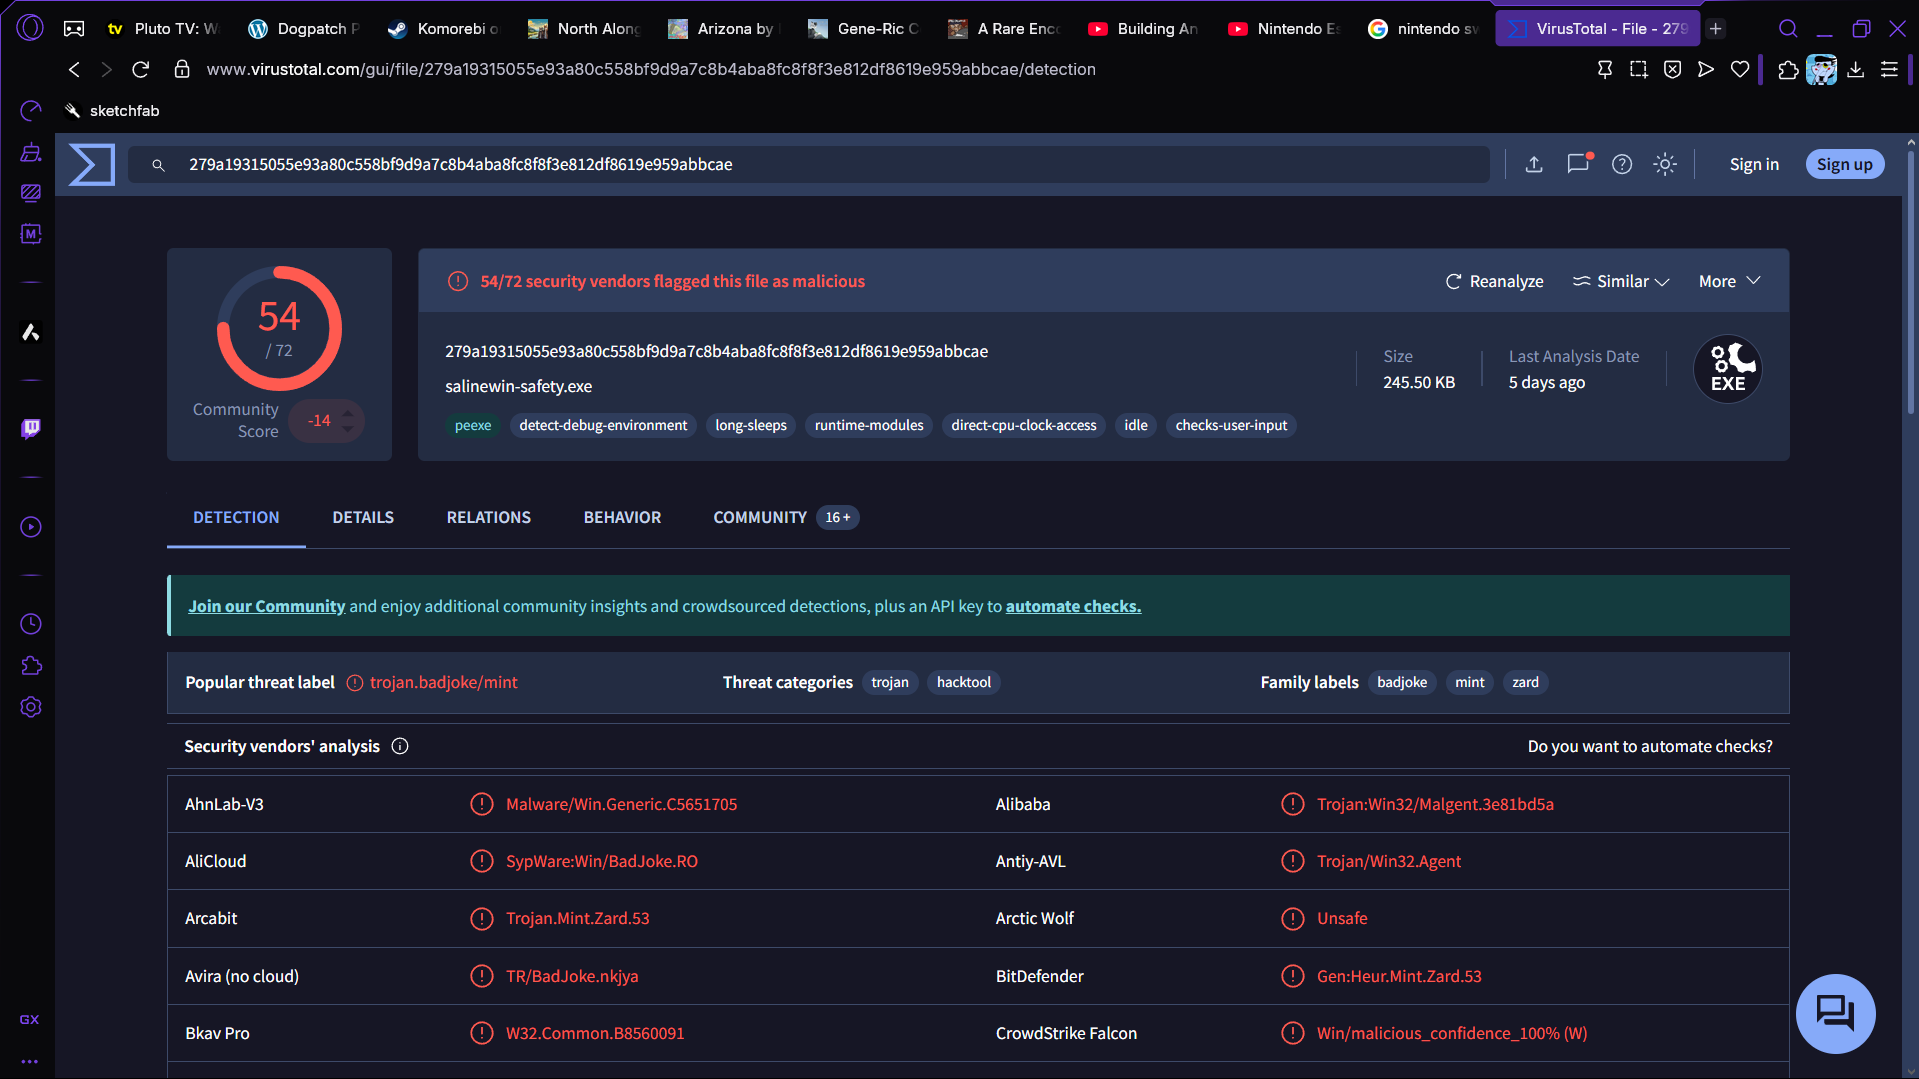
Task: Vote community score up arrow
Action: pos(348,412)
